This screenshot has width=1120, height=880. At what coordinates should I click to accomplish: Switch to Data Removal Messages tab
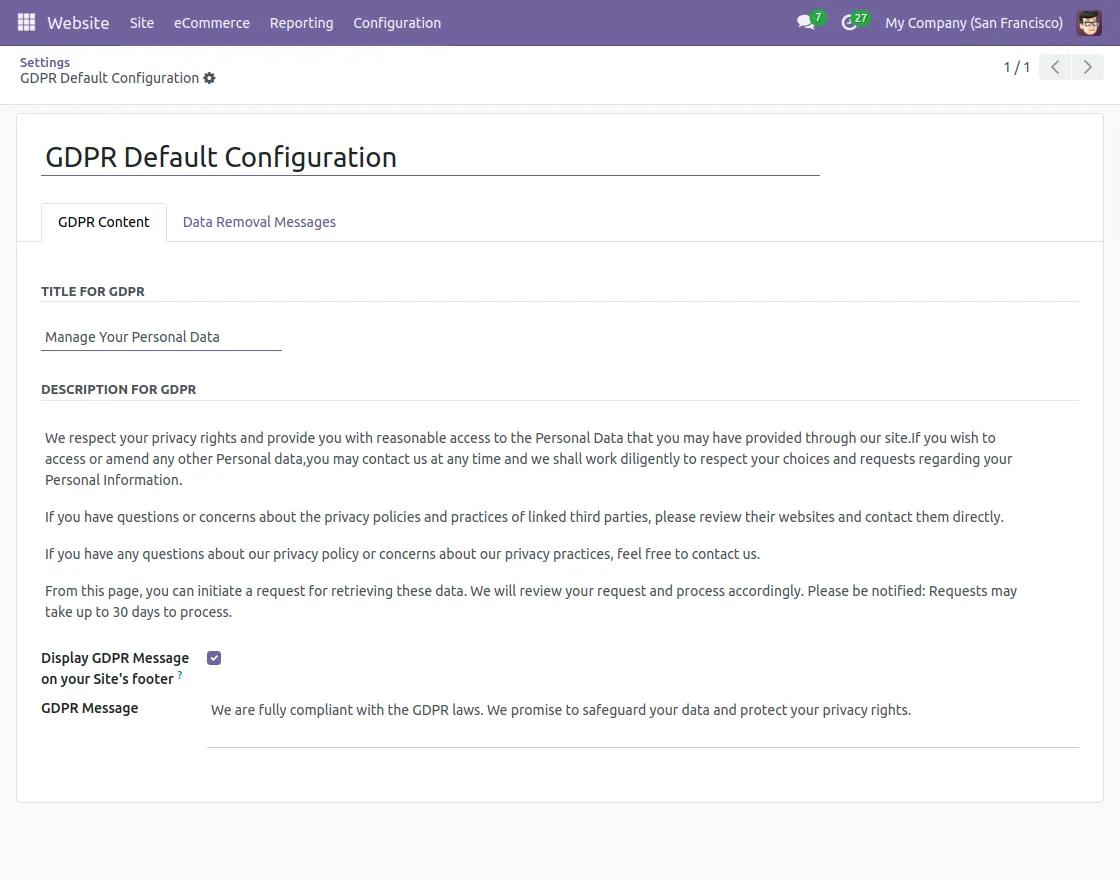(x=259, y=221)
